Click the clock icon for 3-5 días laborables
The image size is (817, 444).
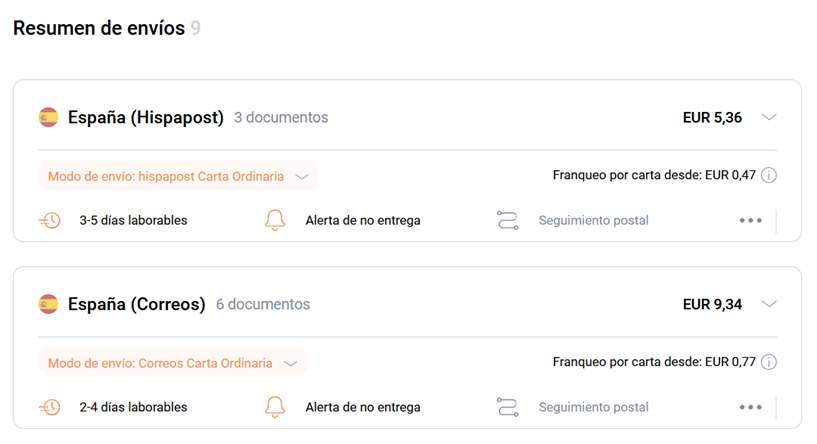point(50,220)
